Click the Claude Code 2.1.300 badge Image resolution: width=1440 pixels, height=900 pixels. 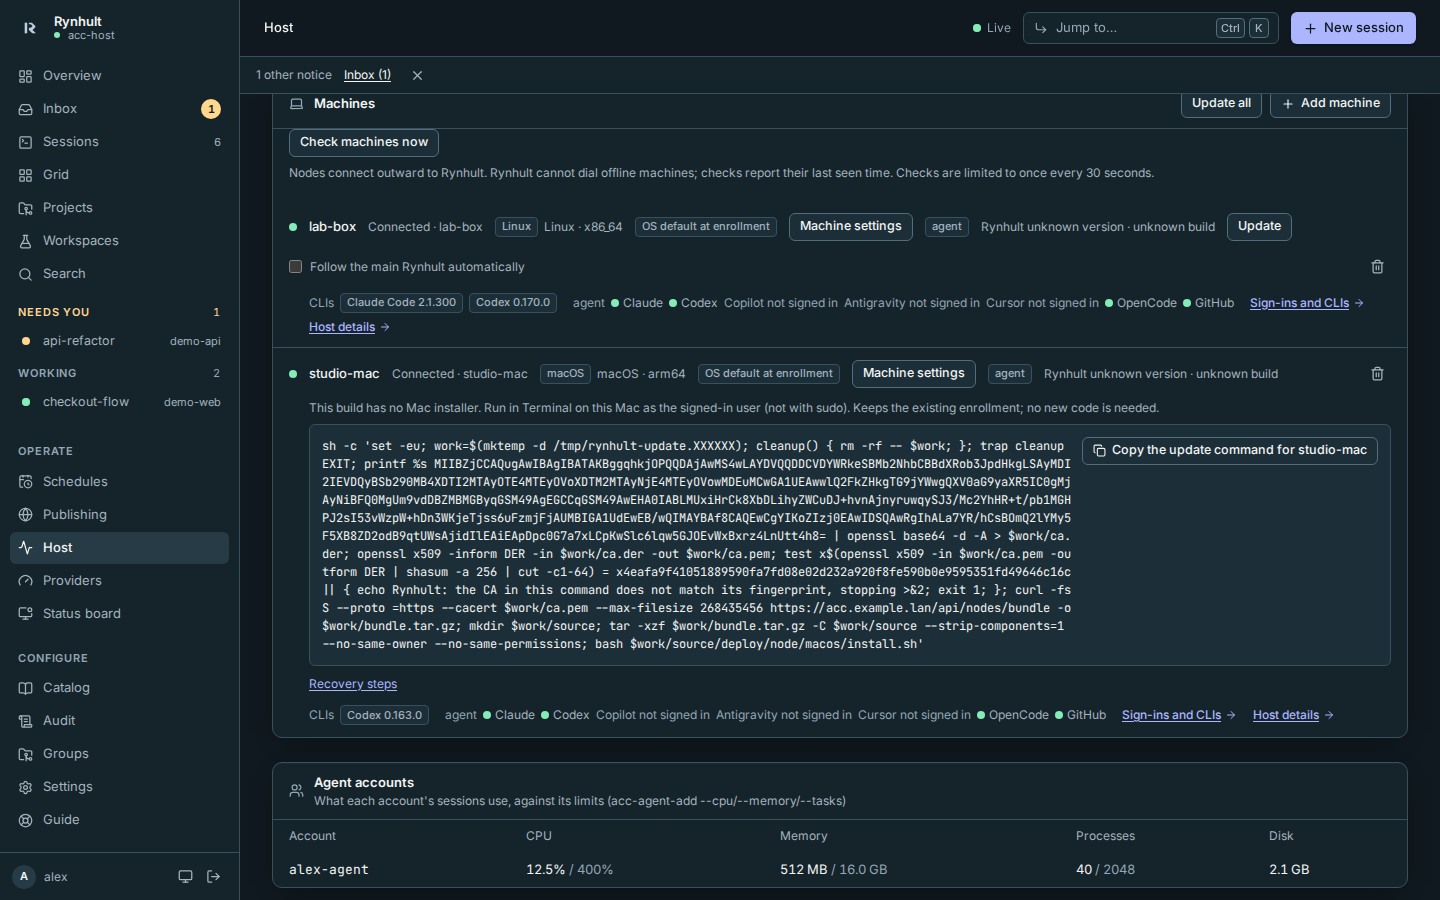coord(401,303)
